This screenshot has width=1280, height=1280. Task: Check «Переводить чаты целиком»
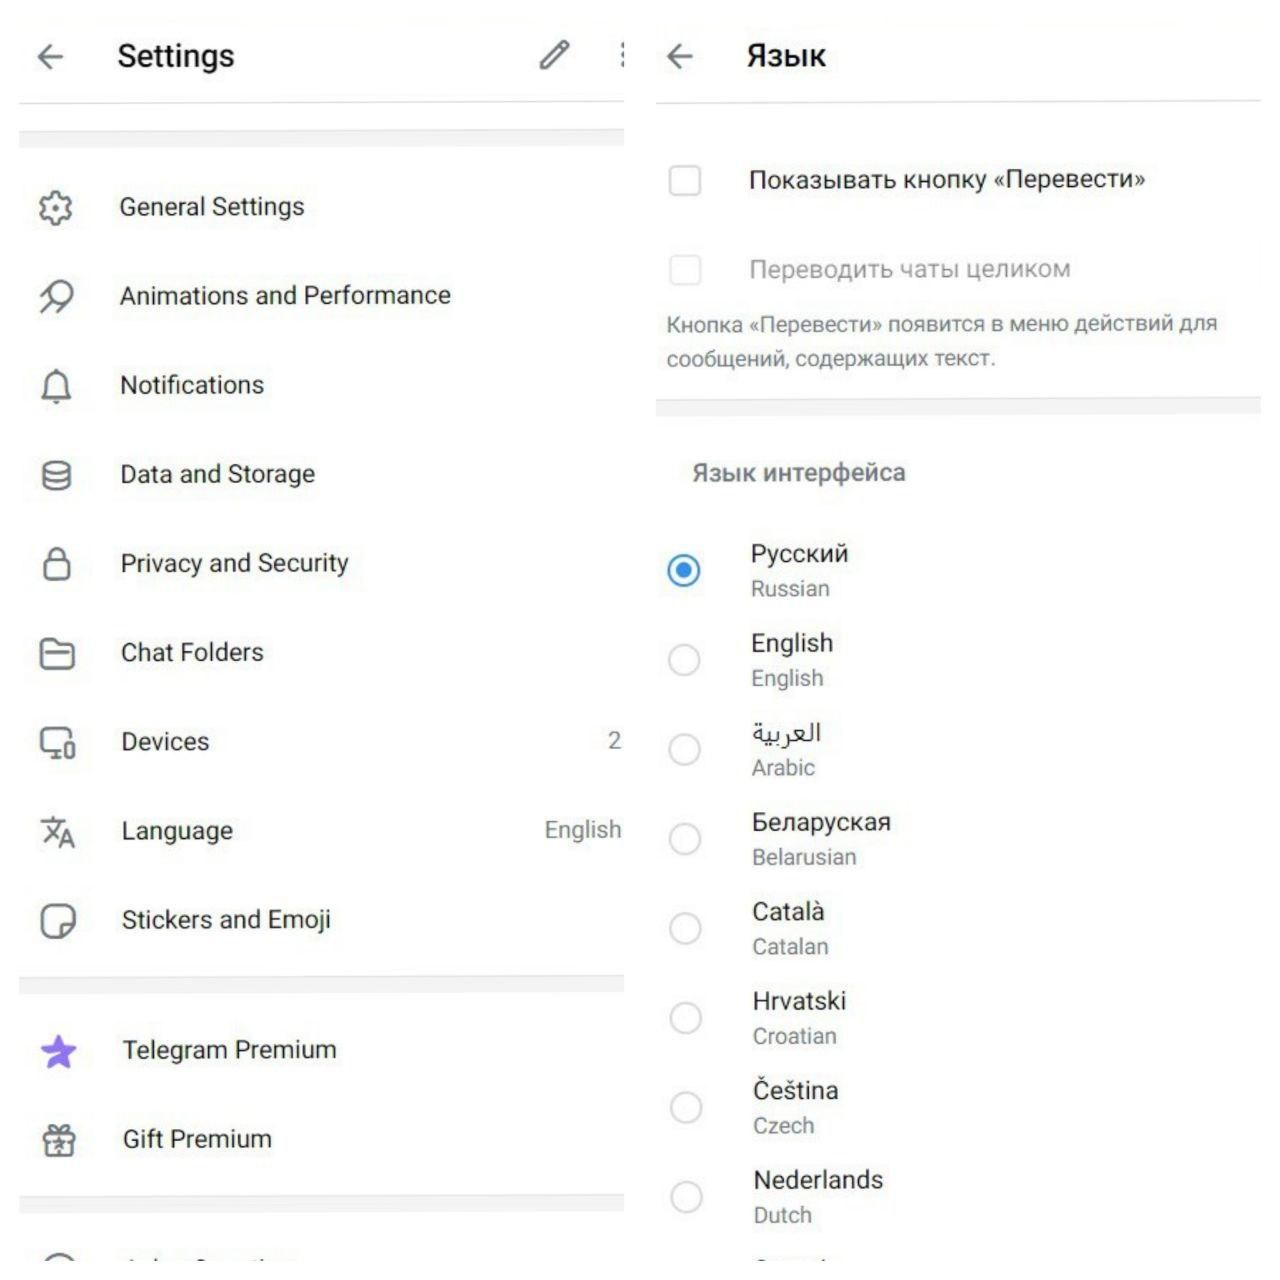[685, 269]
